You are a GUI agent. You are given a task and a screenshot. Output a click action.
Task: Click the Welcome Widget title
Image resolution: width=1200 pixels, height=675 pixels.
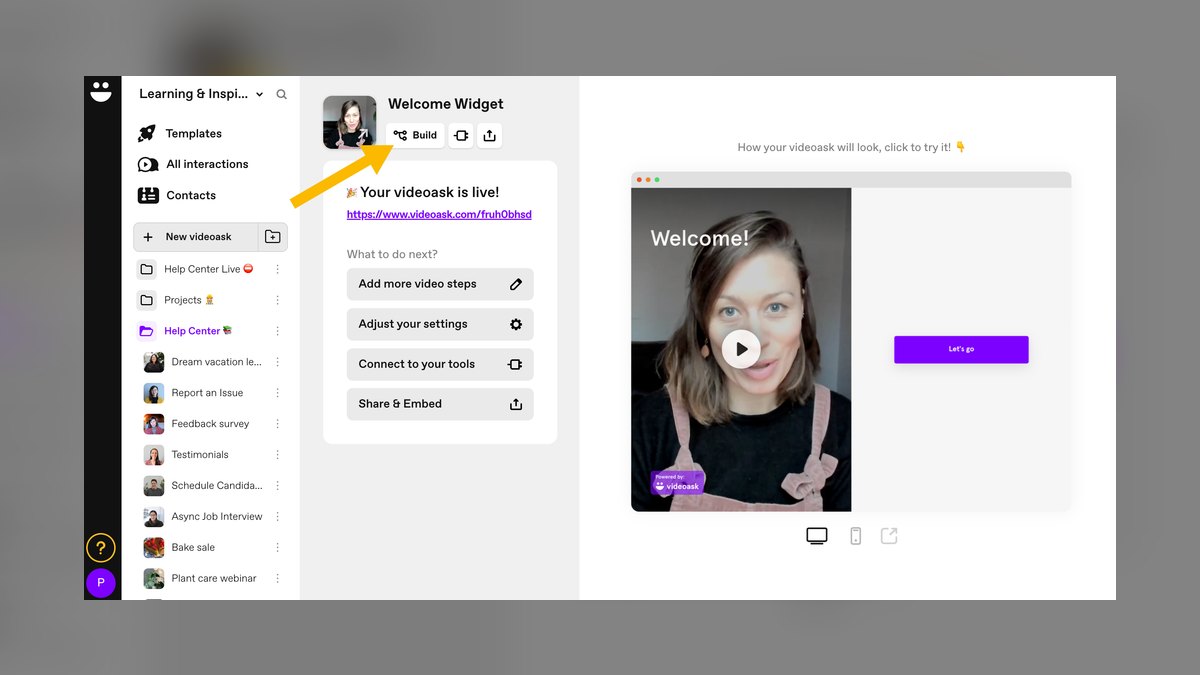[446, 104]
